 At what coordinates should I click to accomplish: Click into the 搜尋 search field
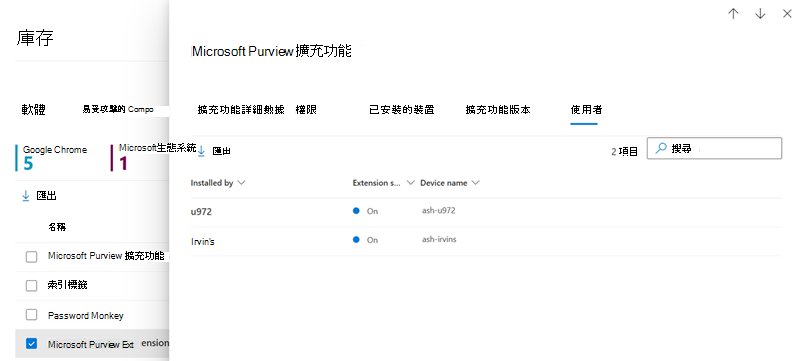[714, 148]
